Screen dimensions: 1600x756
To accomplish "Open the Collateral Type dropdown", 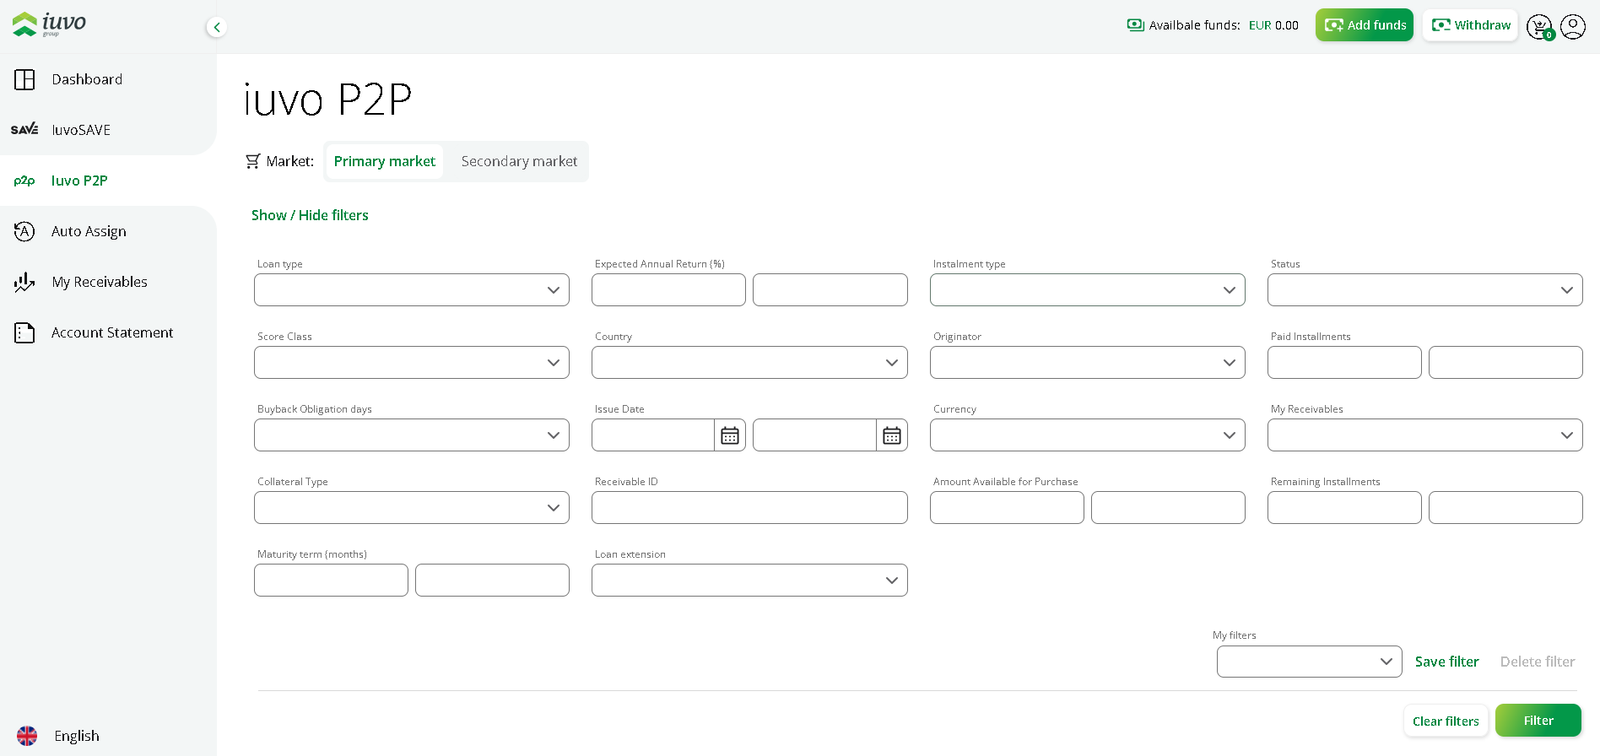I will pyautogui.click(x=412, y=507).
